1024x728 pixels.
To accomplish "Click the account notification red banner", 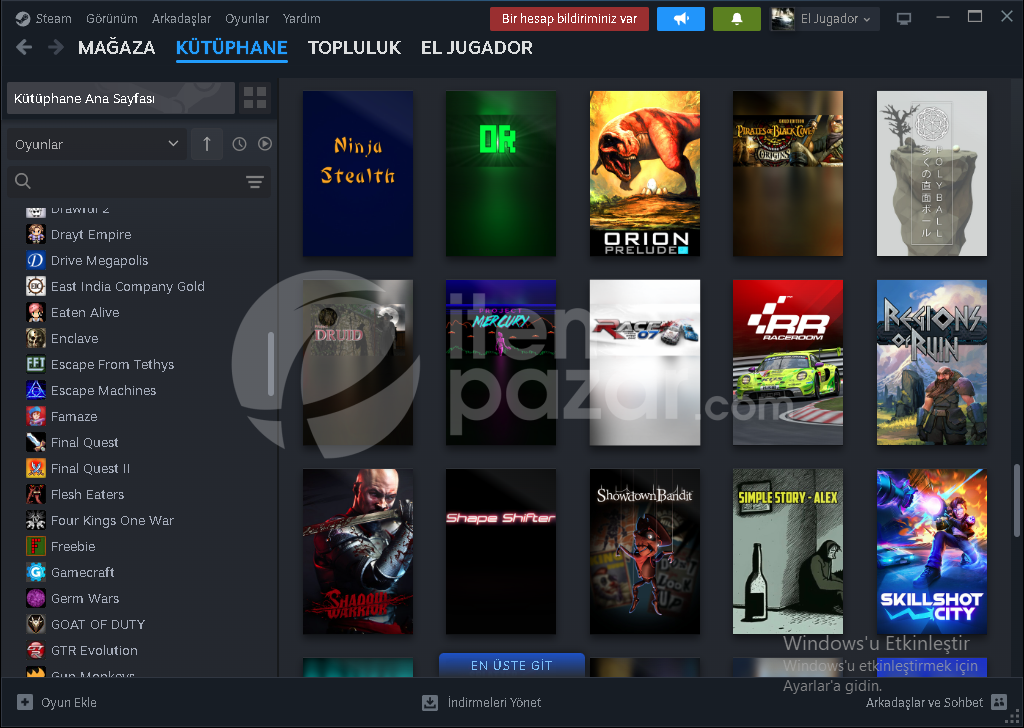I will [x=569, y=19].
